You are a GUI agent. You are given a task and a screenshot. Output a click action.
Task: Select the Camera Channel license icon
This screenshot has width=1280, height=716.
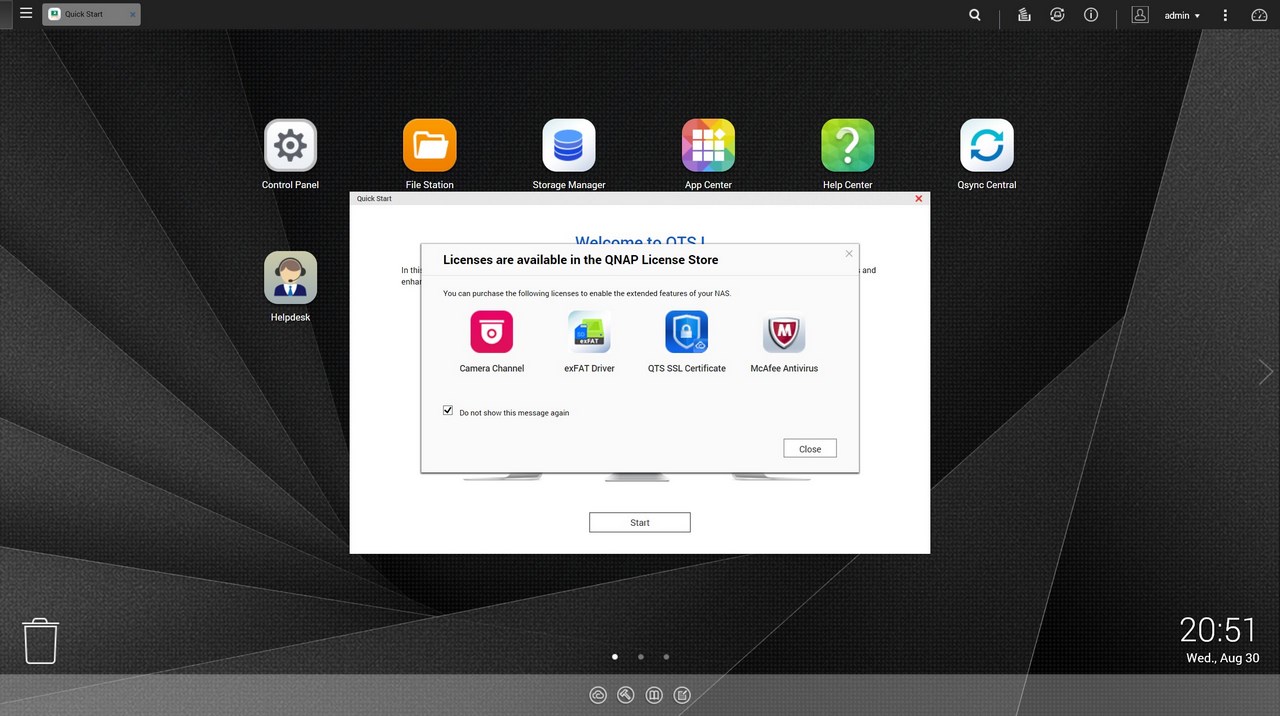tap(492, 331)
